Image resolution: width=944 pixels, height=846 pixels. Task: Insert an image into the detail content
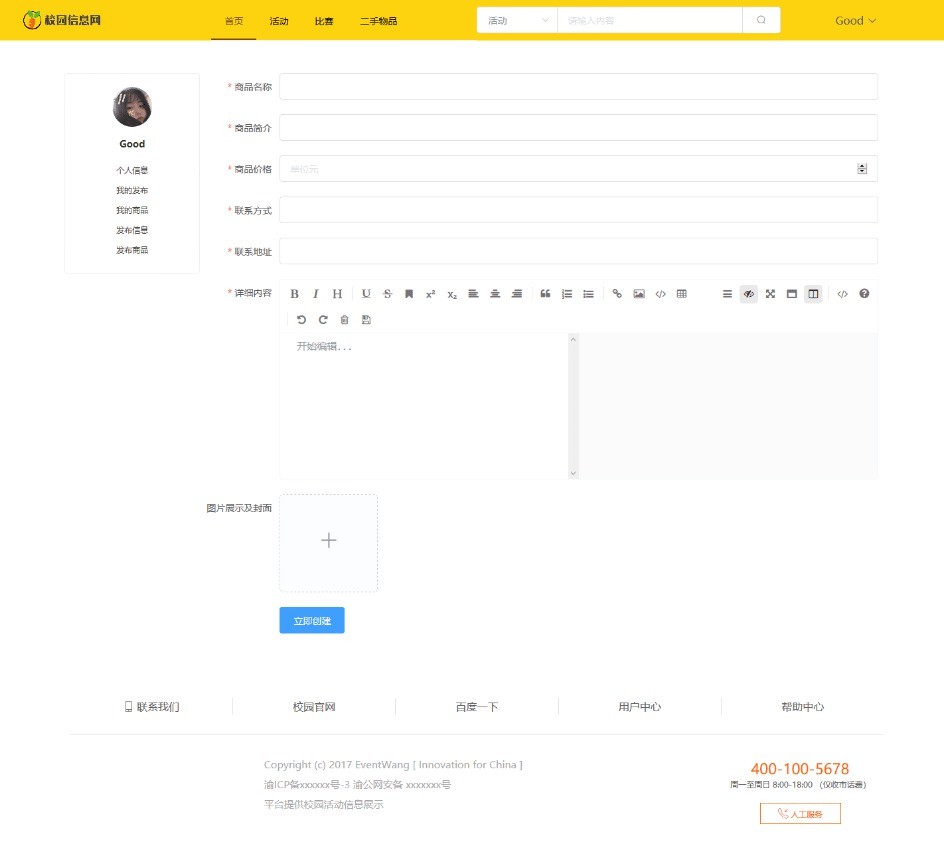click(638, 293)
